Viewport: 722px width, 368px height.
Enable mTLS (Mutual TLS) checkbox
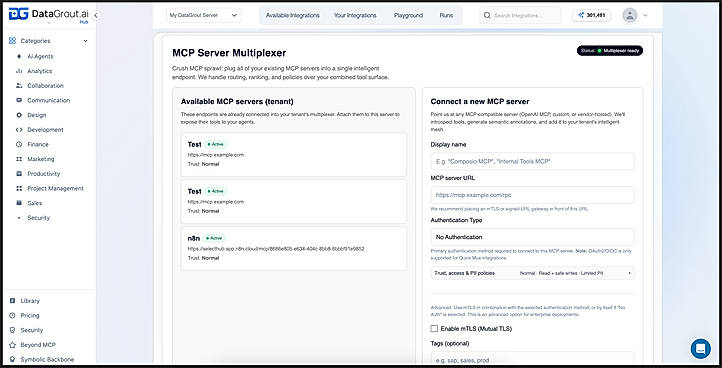(434, 329)
